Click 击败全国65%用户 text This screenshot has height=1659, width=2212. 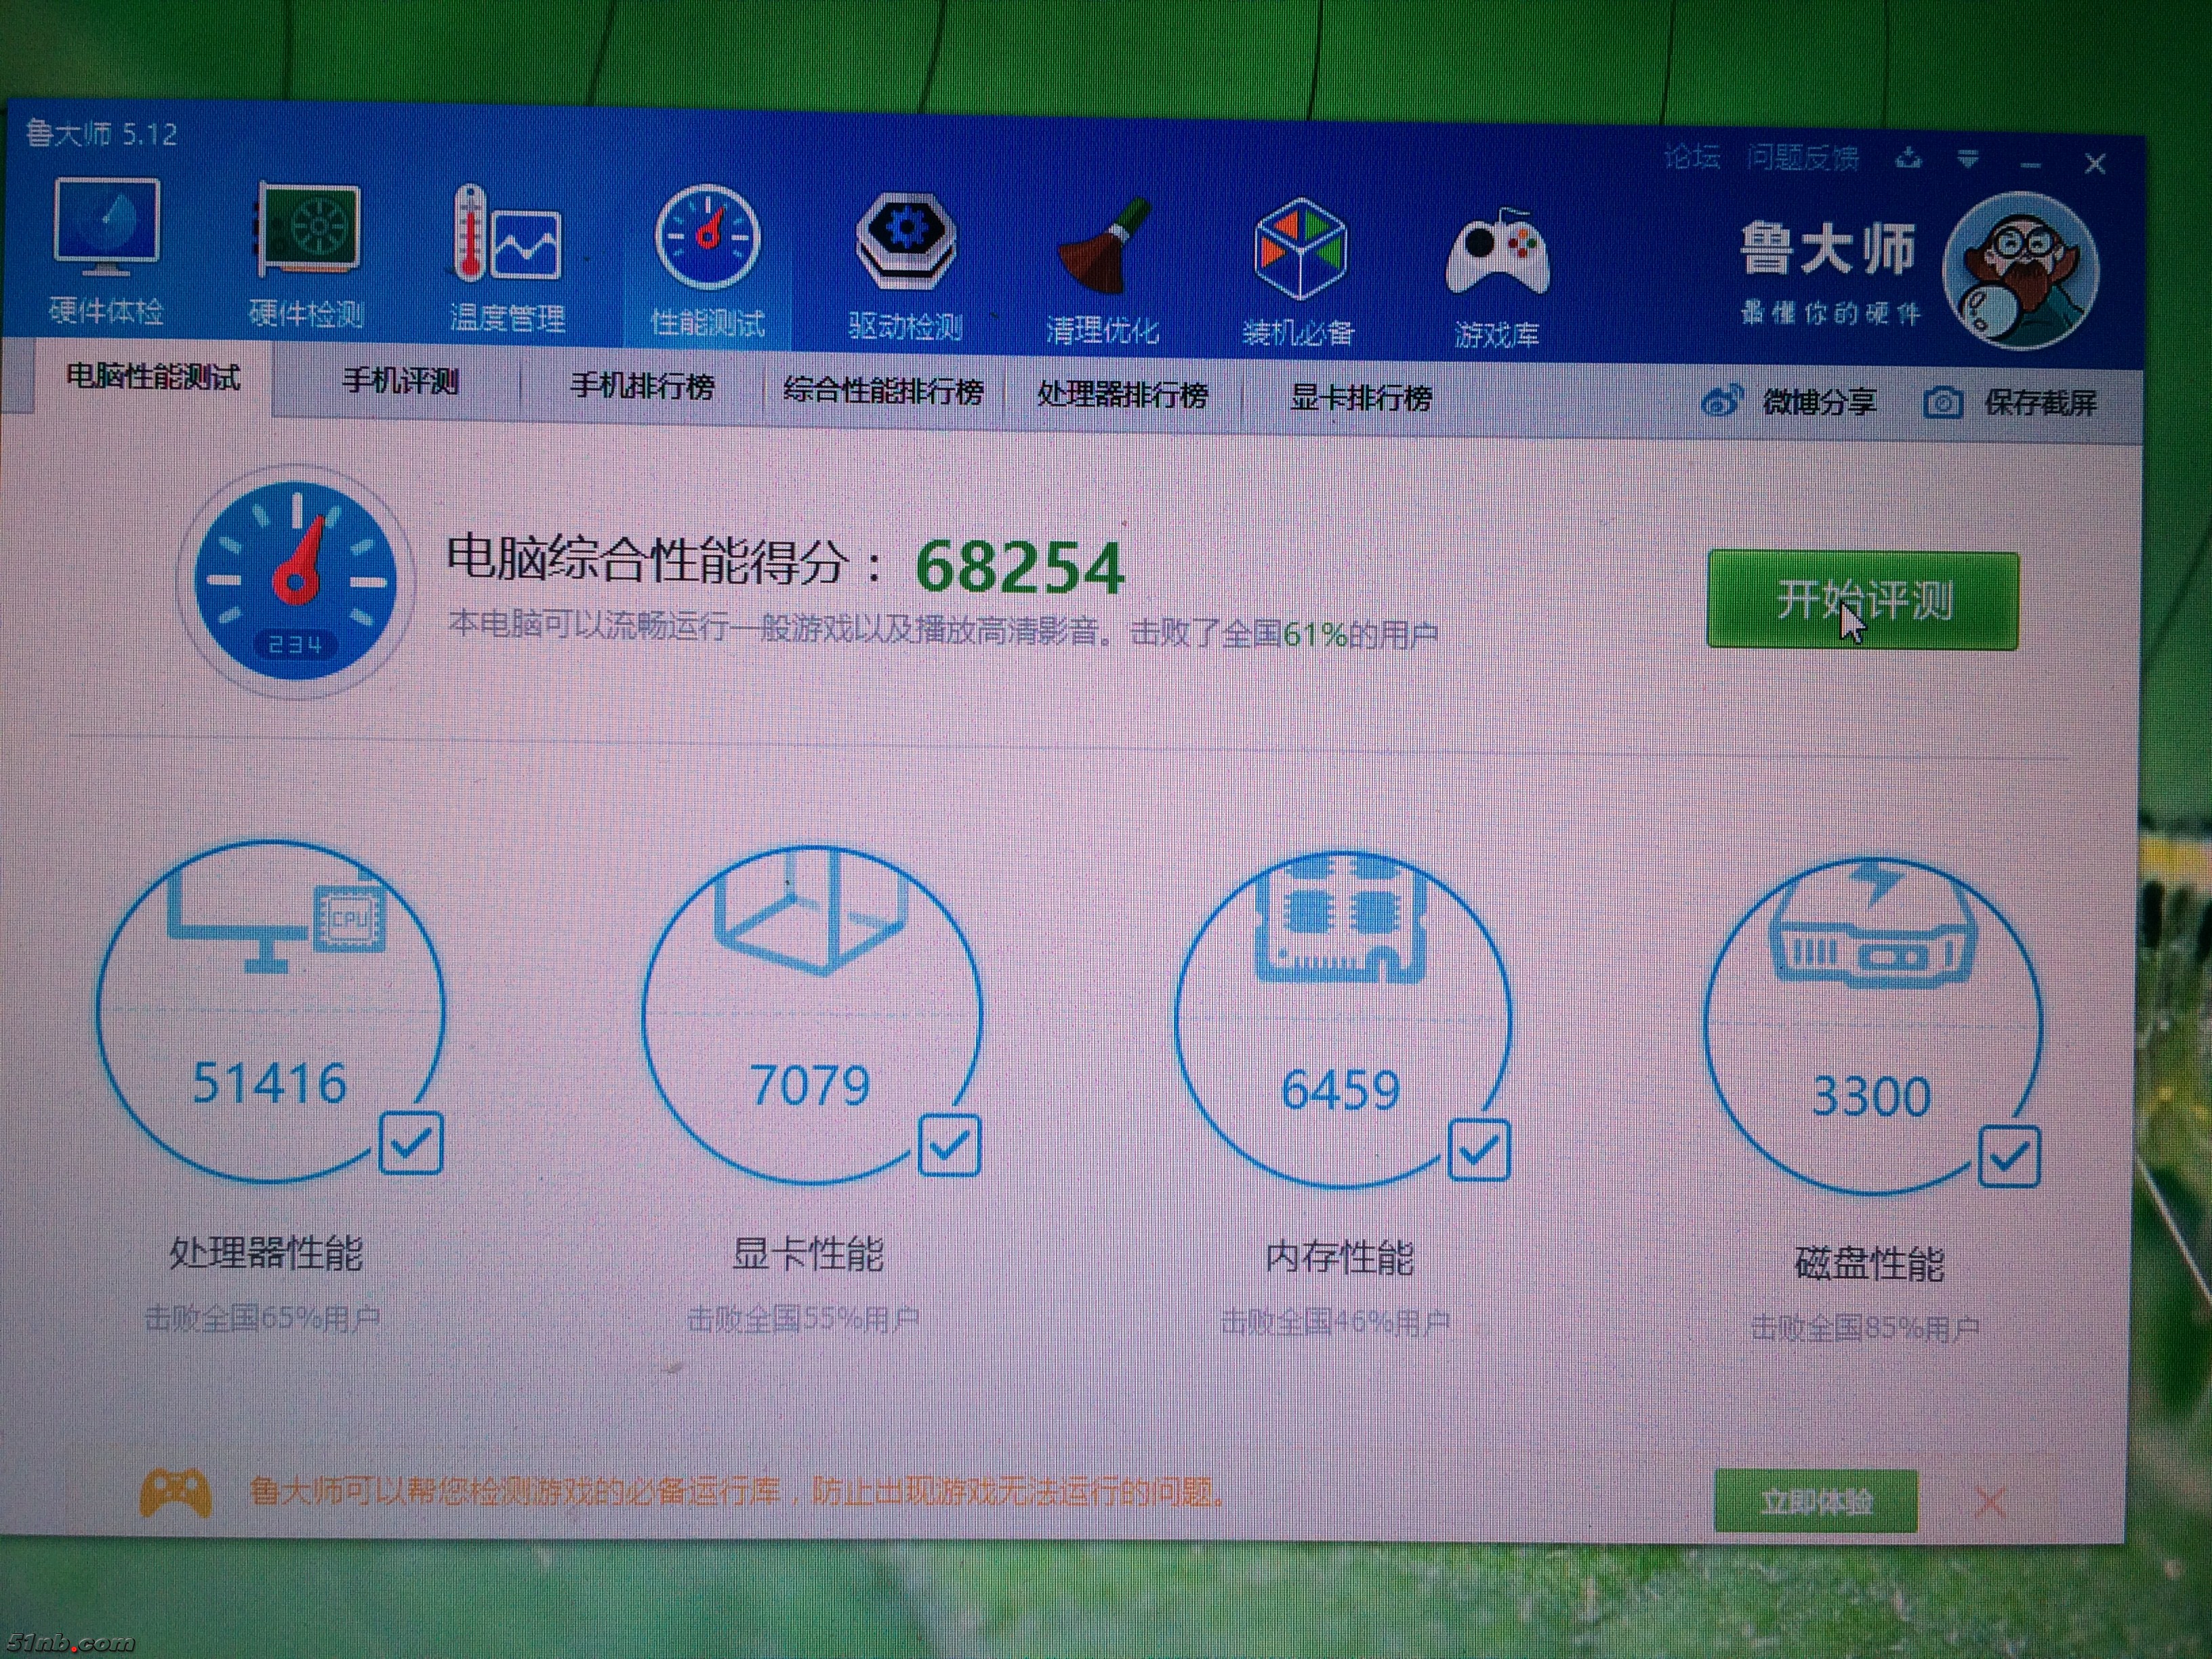point(263,1318)
